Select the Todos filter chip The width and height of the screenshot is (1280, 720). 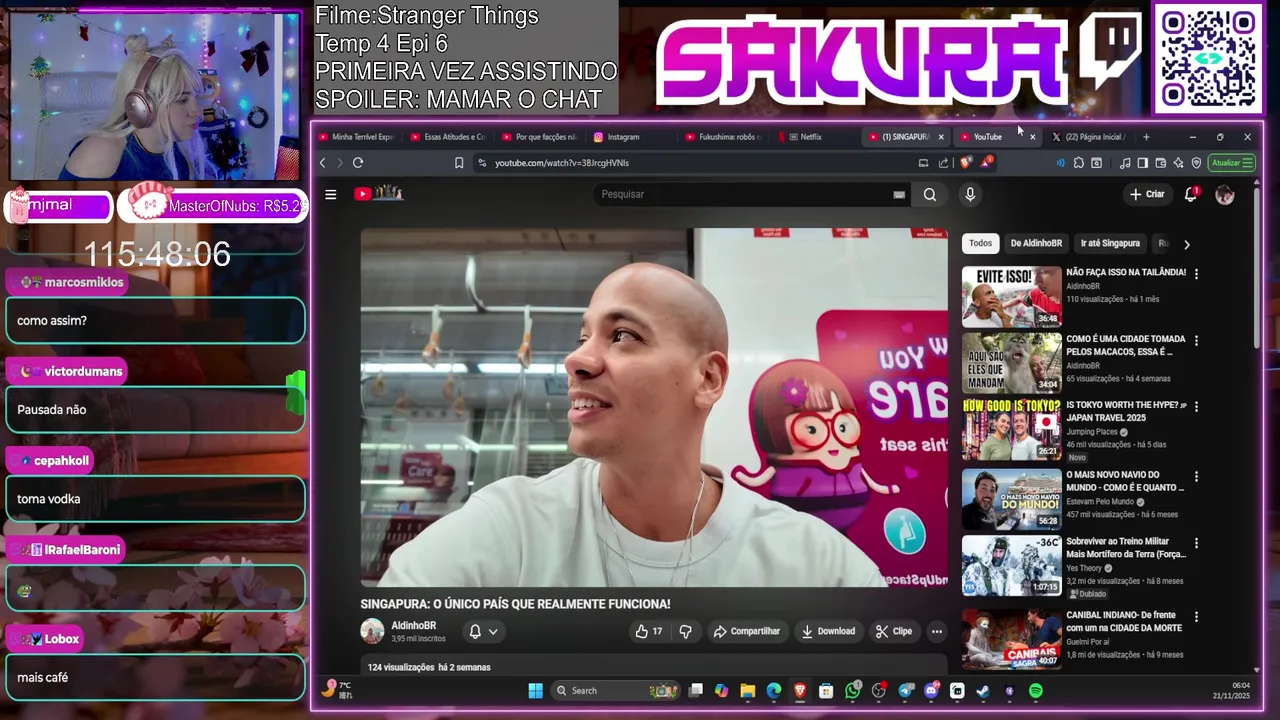click(x=981, y=243)
